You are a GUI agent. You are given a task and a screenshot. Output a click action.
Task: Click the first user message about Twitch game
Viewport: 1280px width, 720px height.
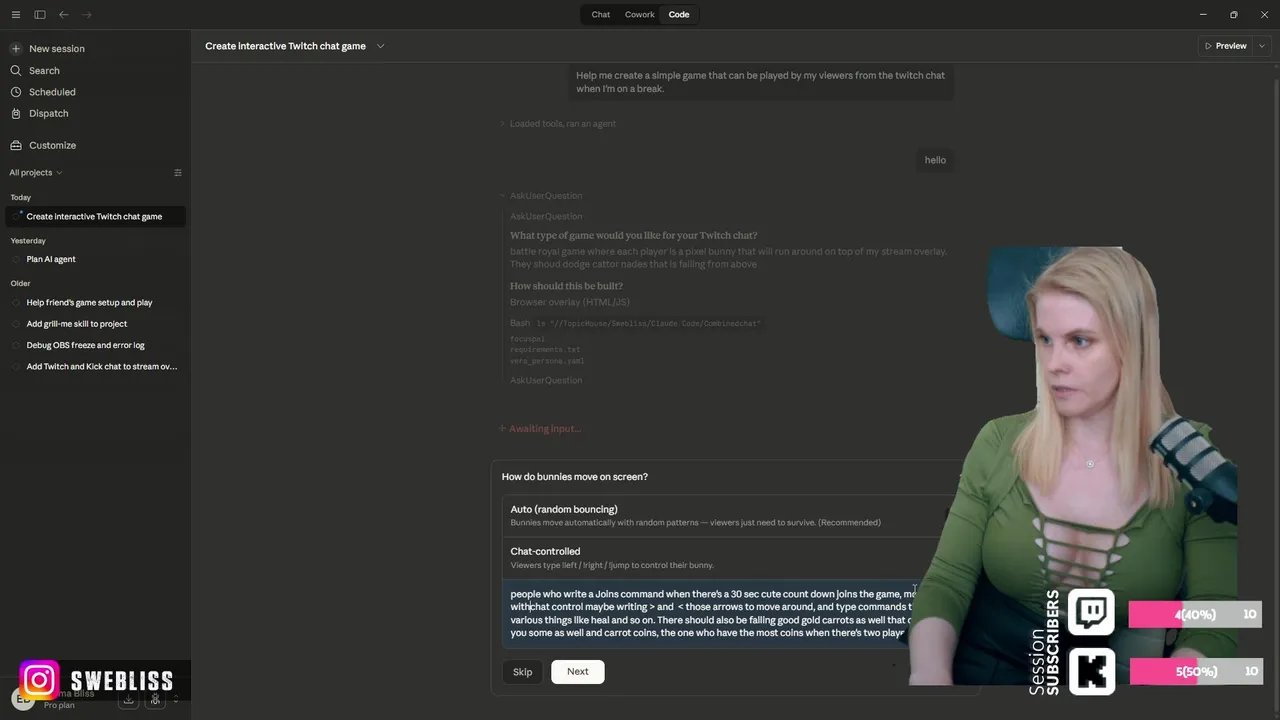761,82
